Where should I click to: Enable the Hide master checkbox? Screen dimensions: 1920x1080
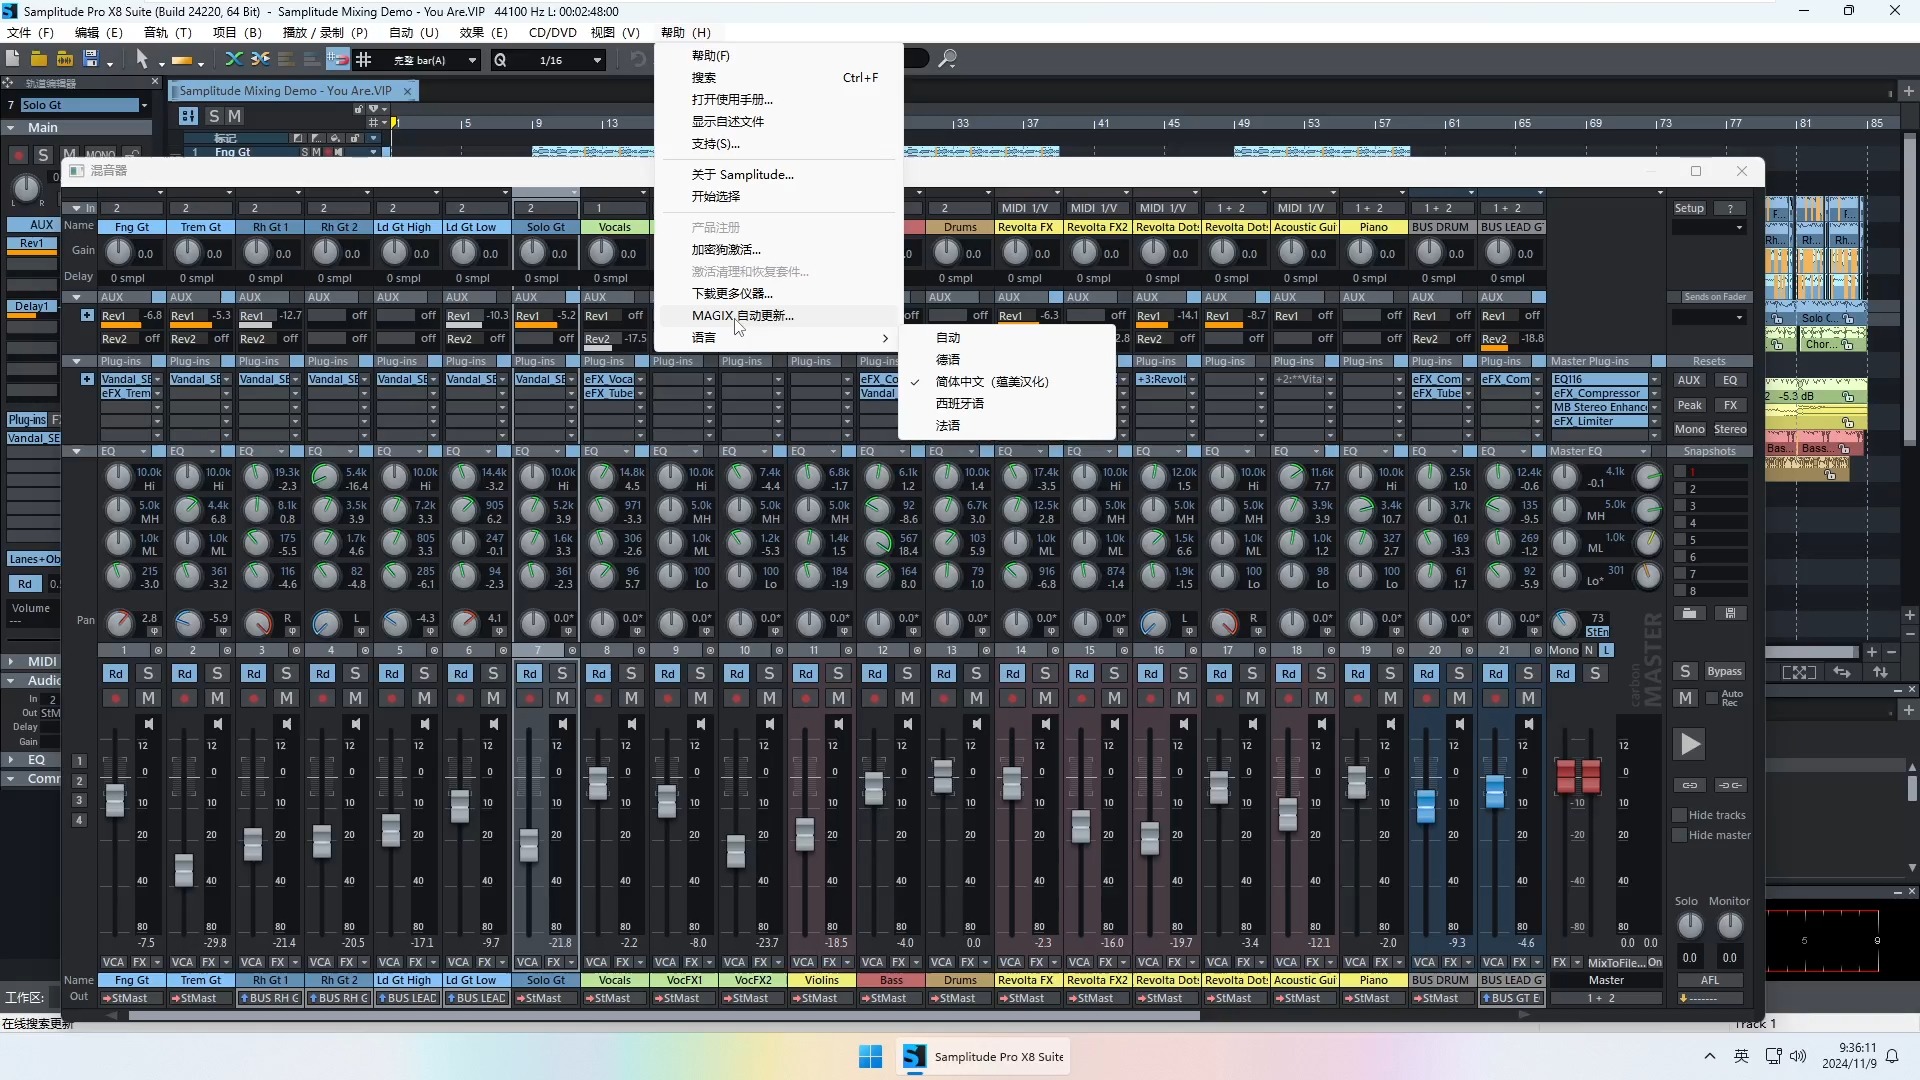click(1680, 835)
